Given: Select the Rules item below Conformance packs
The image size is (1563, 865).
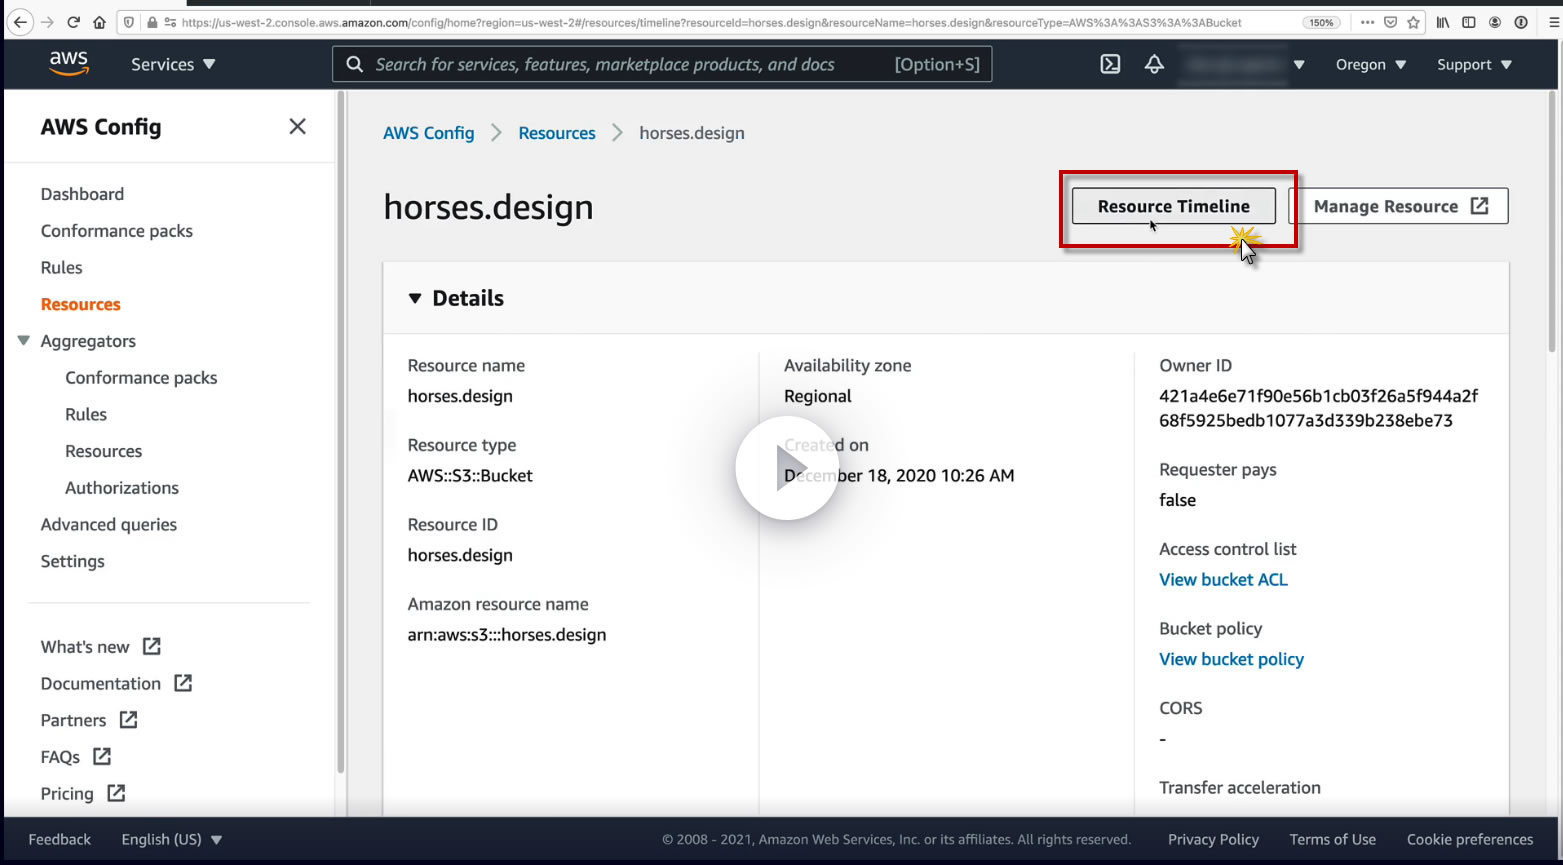Looking at the screenshot, I should click(x=62, y=268).
